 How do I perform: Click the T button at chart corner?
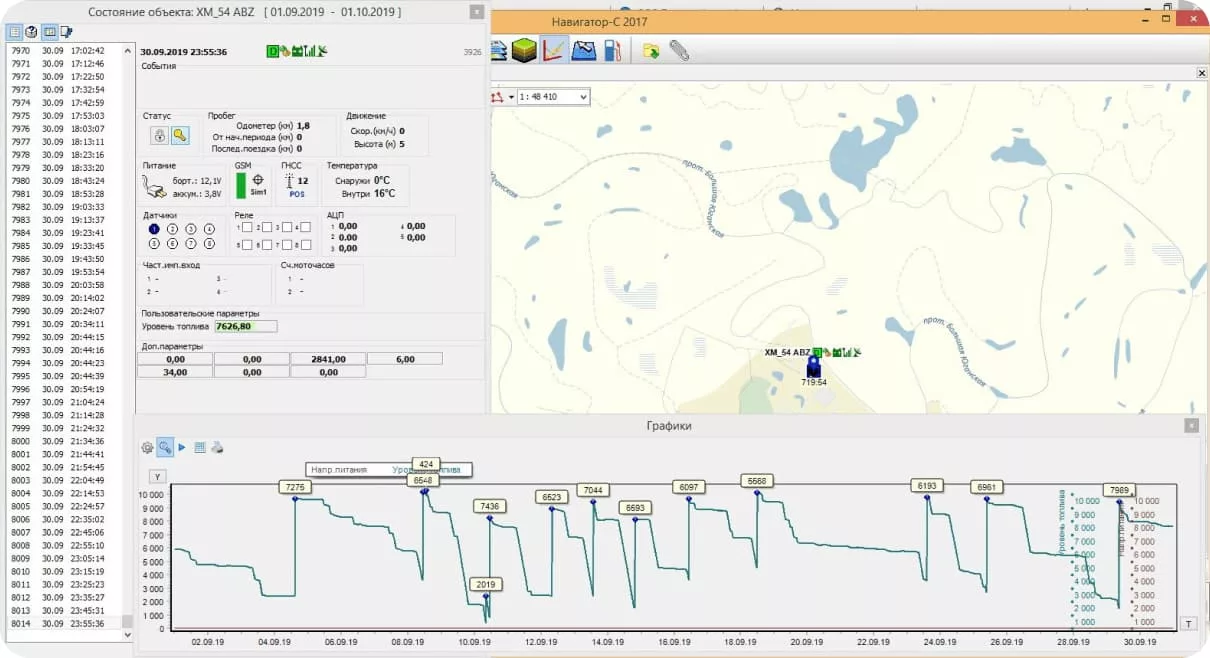click(x=1188, y=623)
